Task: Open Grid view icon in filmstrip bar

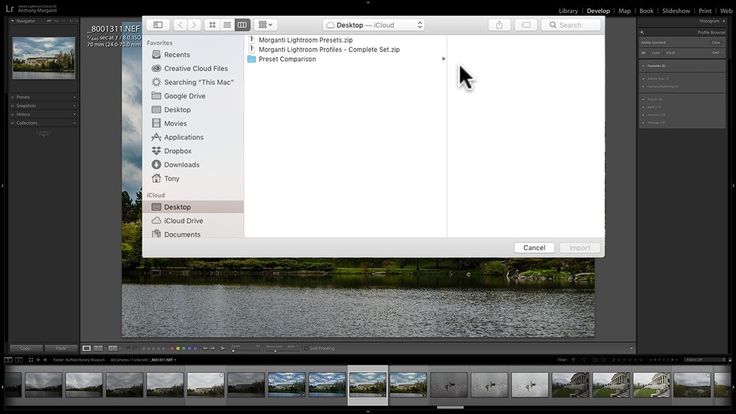Action: pyautogui.click(x=31, y=360)
